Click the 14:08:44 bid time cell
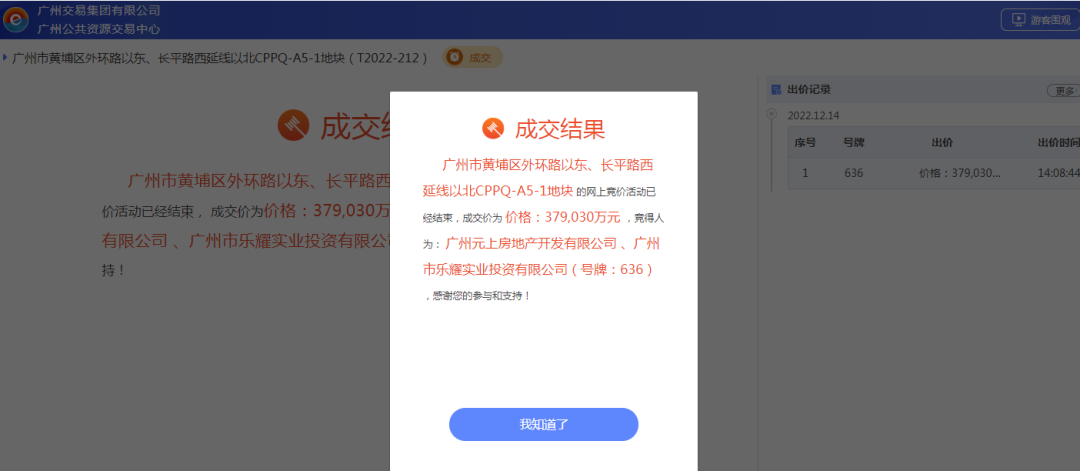Image resolution: width=1080 pixels, height=471 pixels. [x=1059, y=173]
